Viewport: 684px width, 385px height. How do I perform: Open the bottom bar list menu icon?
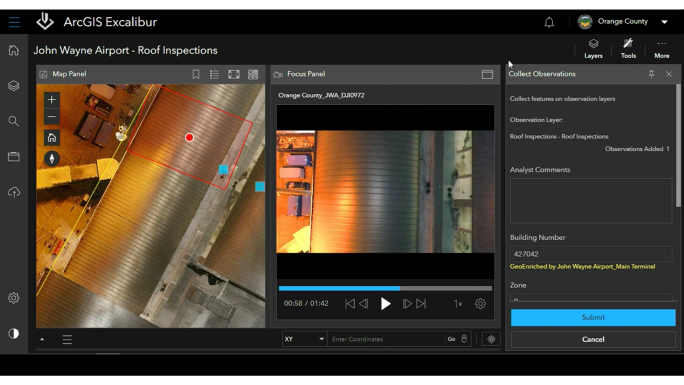(67, 339)
